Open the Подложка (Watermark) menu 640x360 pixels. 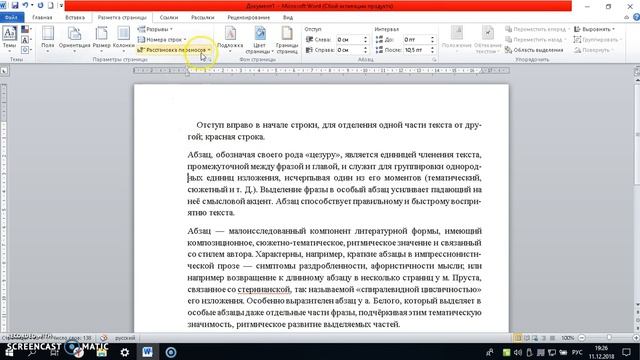(230, 39)
